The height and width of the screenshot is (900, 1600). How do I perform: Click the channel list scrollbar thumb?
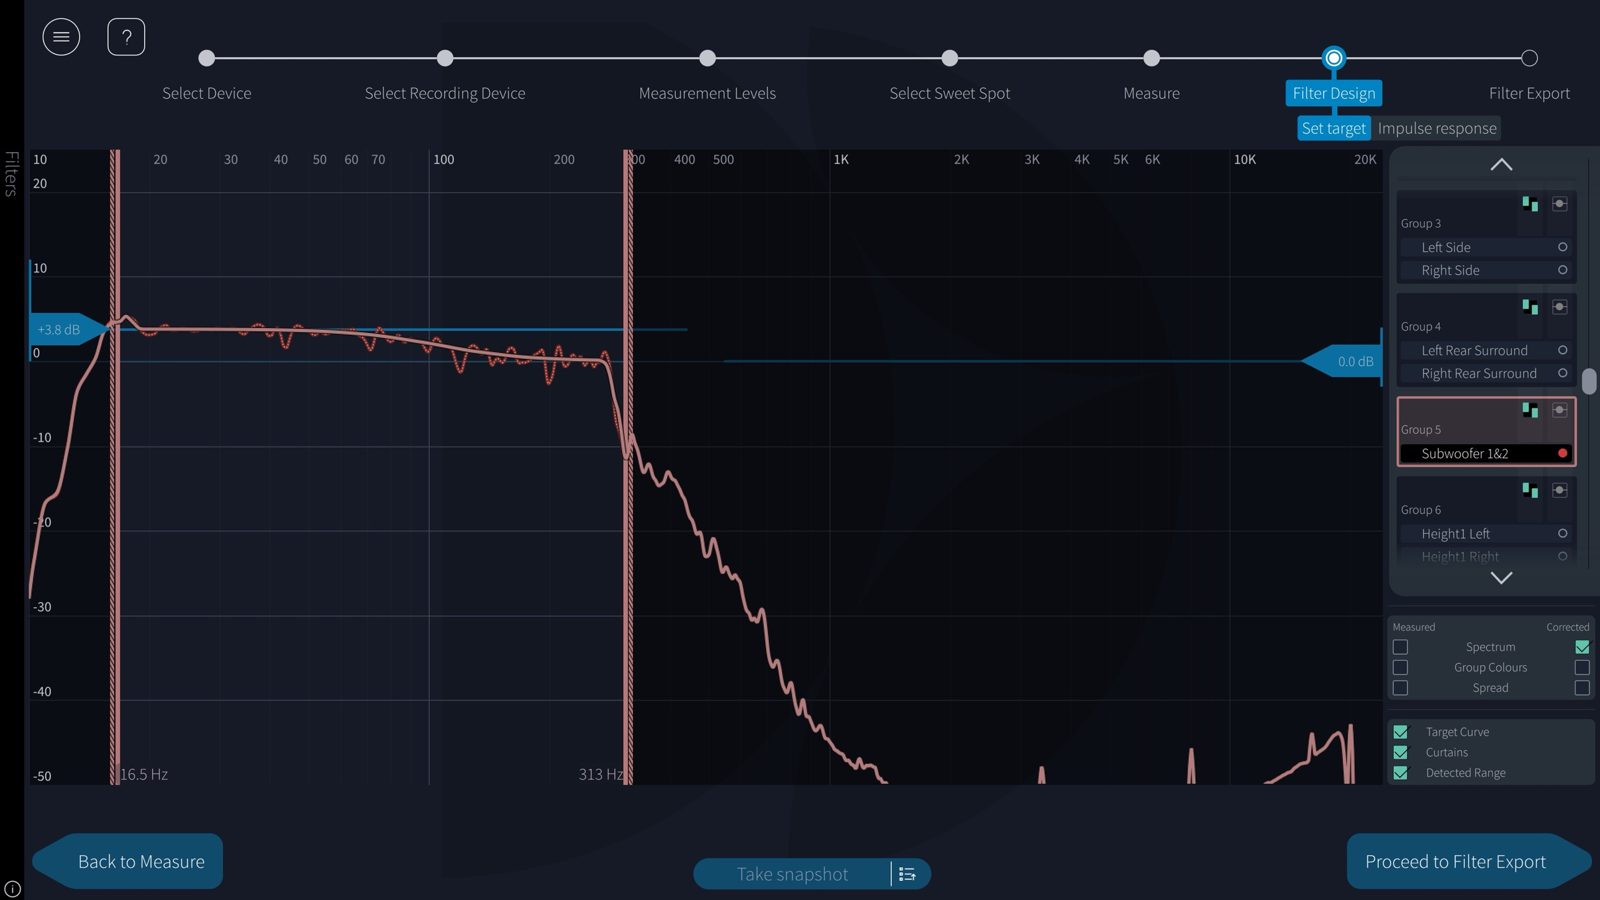click(1589, 381)
